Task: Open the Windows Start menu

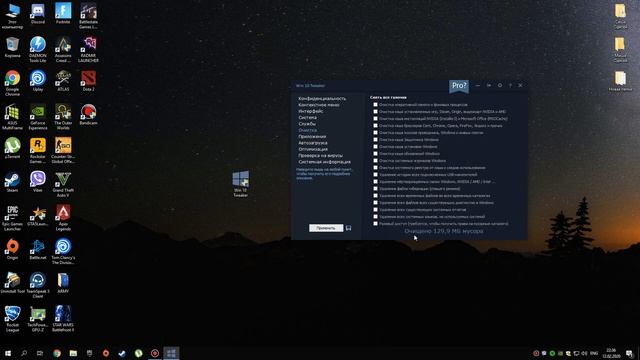Action: click(8, 353)
